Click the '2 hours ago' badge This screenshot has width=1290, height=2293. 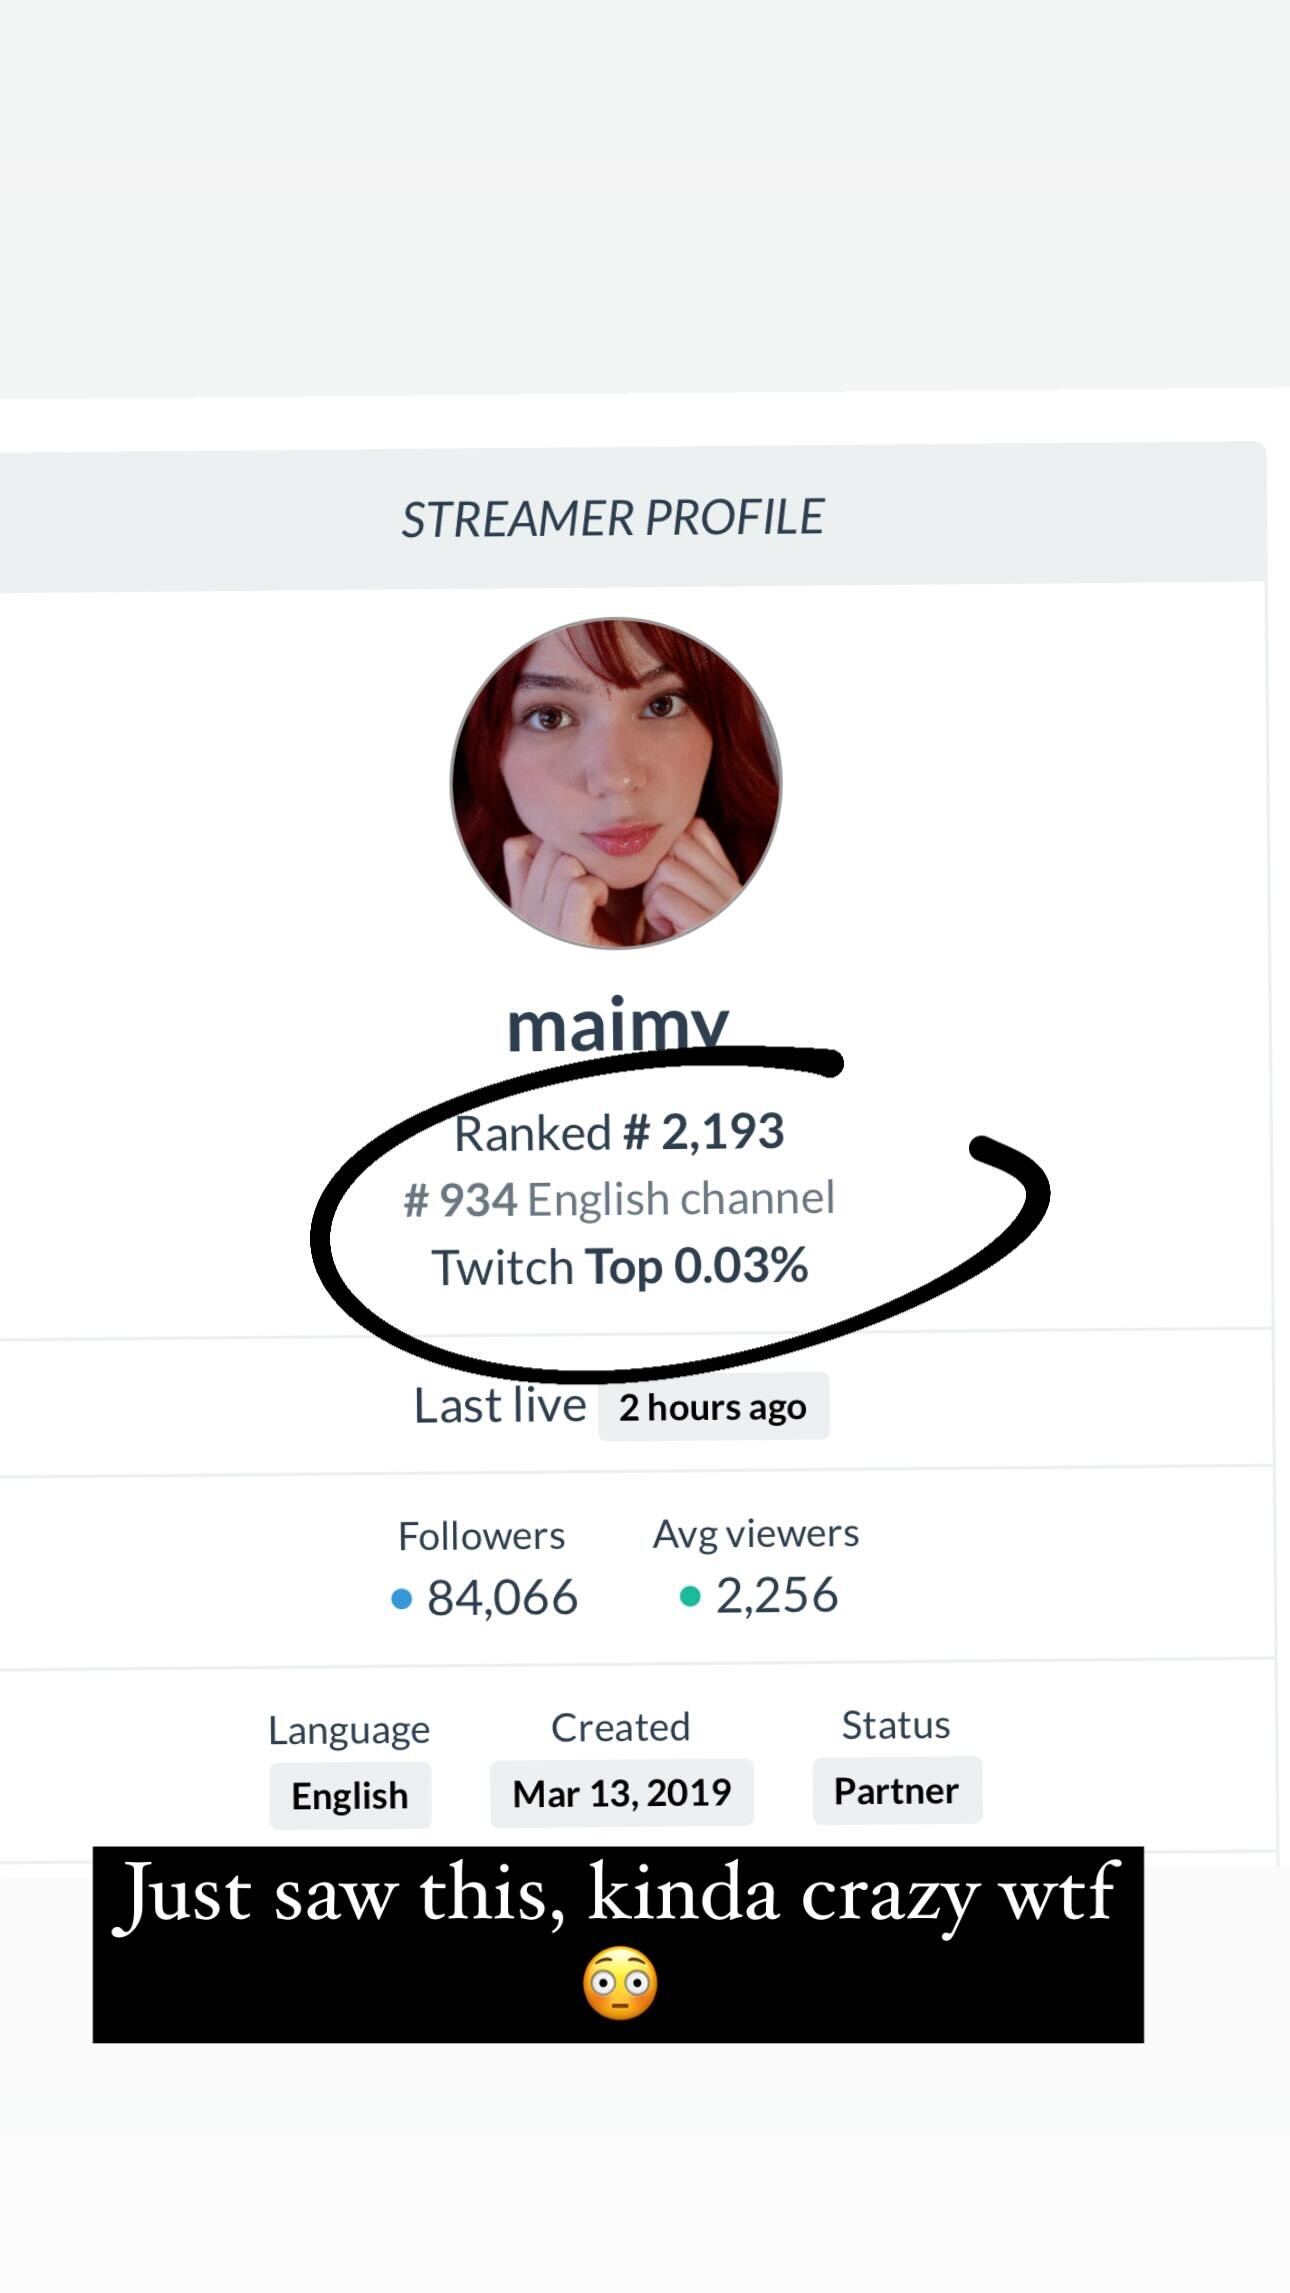[713, 1406]
